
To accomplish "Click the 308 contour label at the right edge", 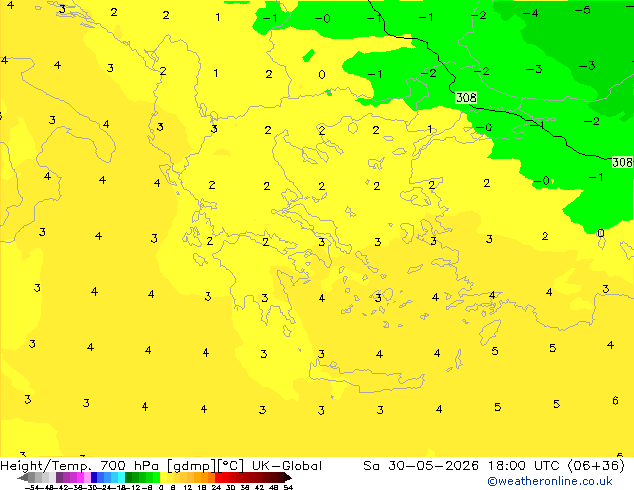I will point(623,163).
